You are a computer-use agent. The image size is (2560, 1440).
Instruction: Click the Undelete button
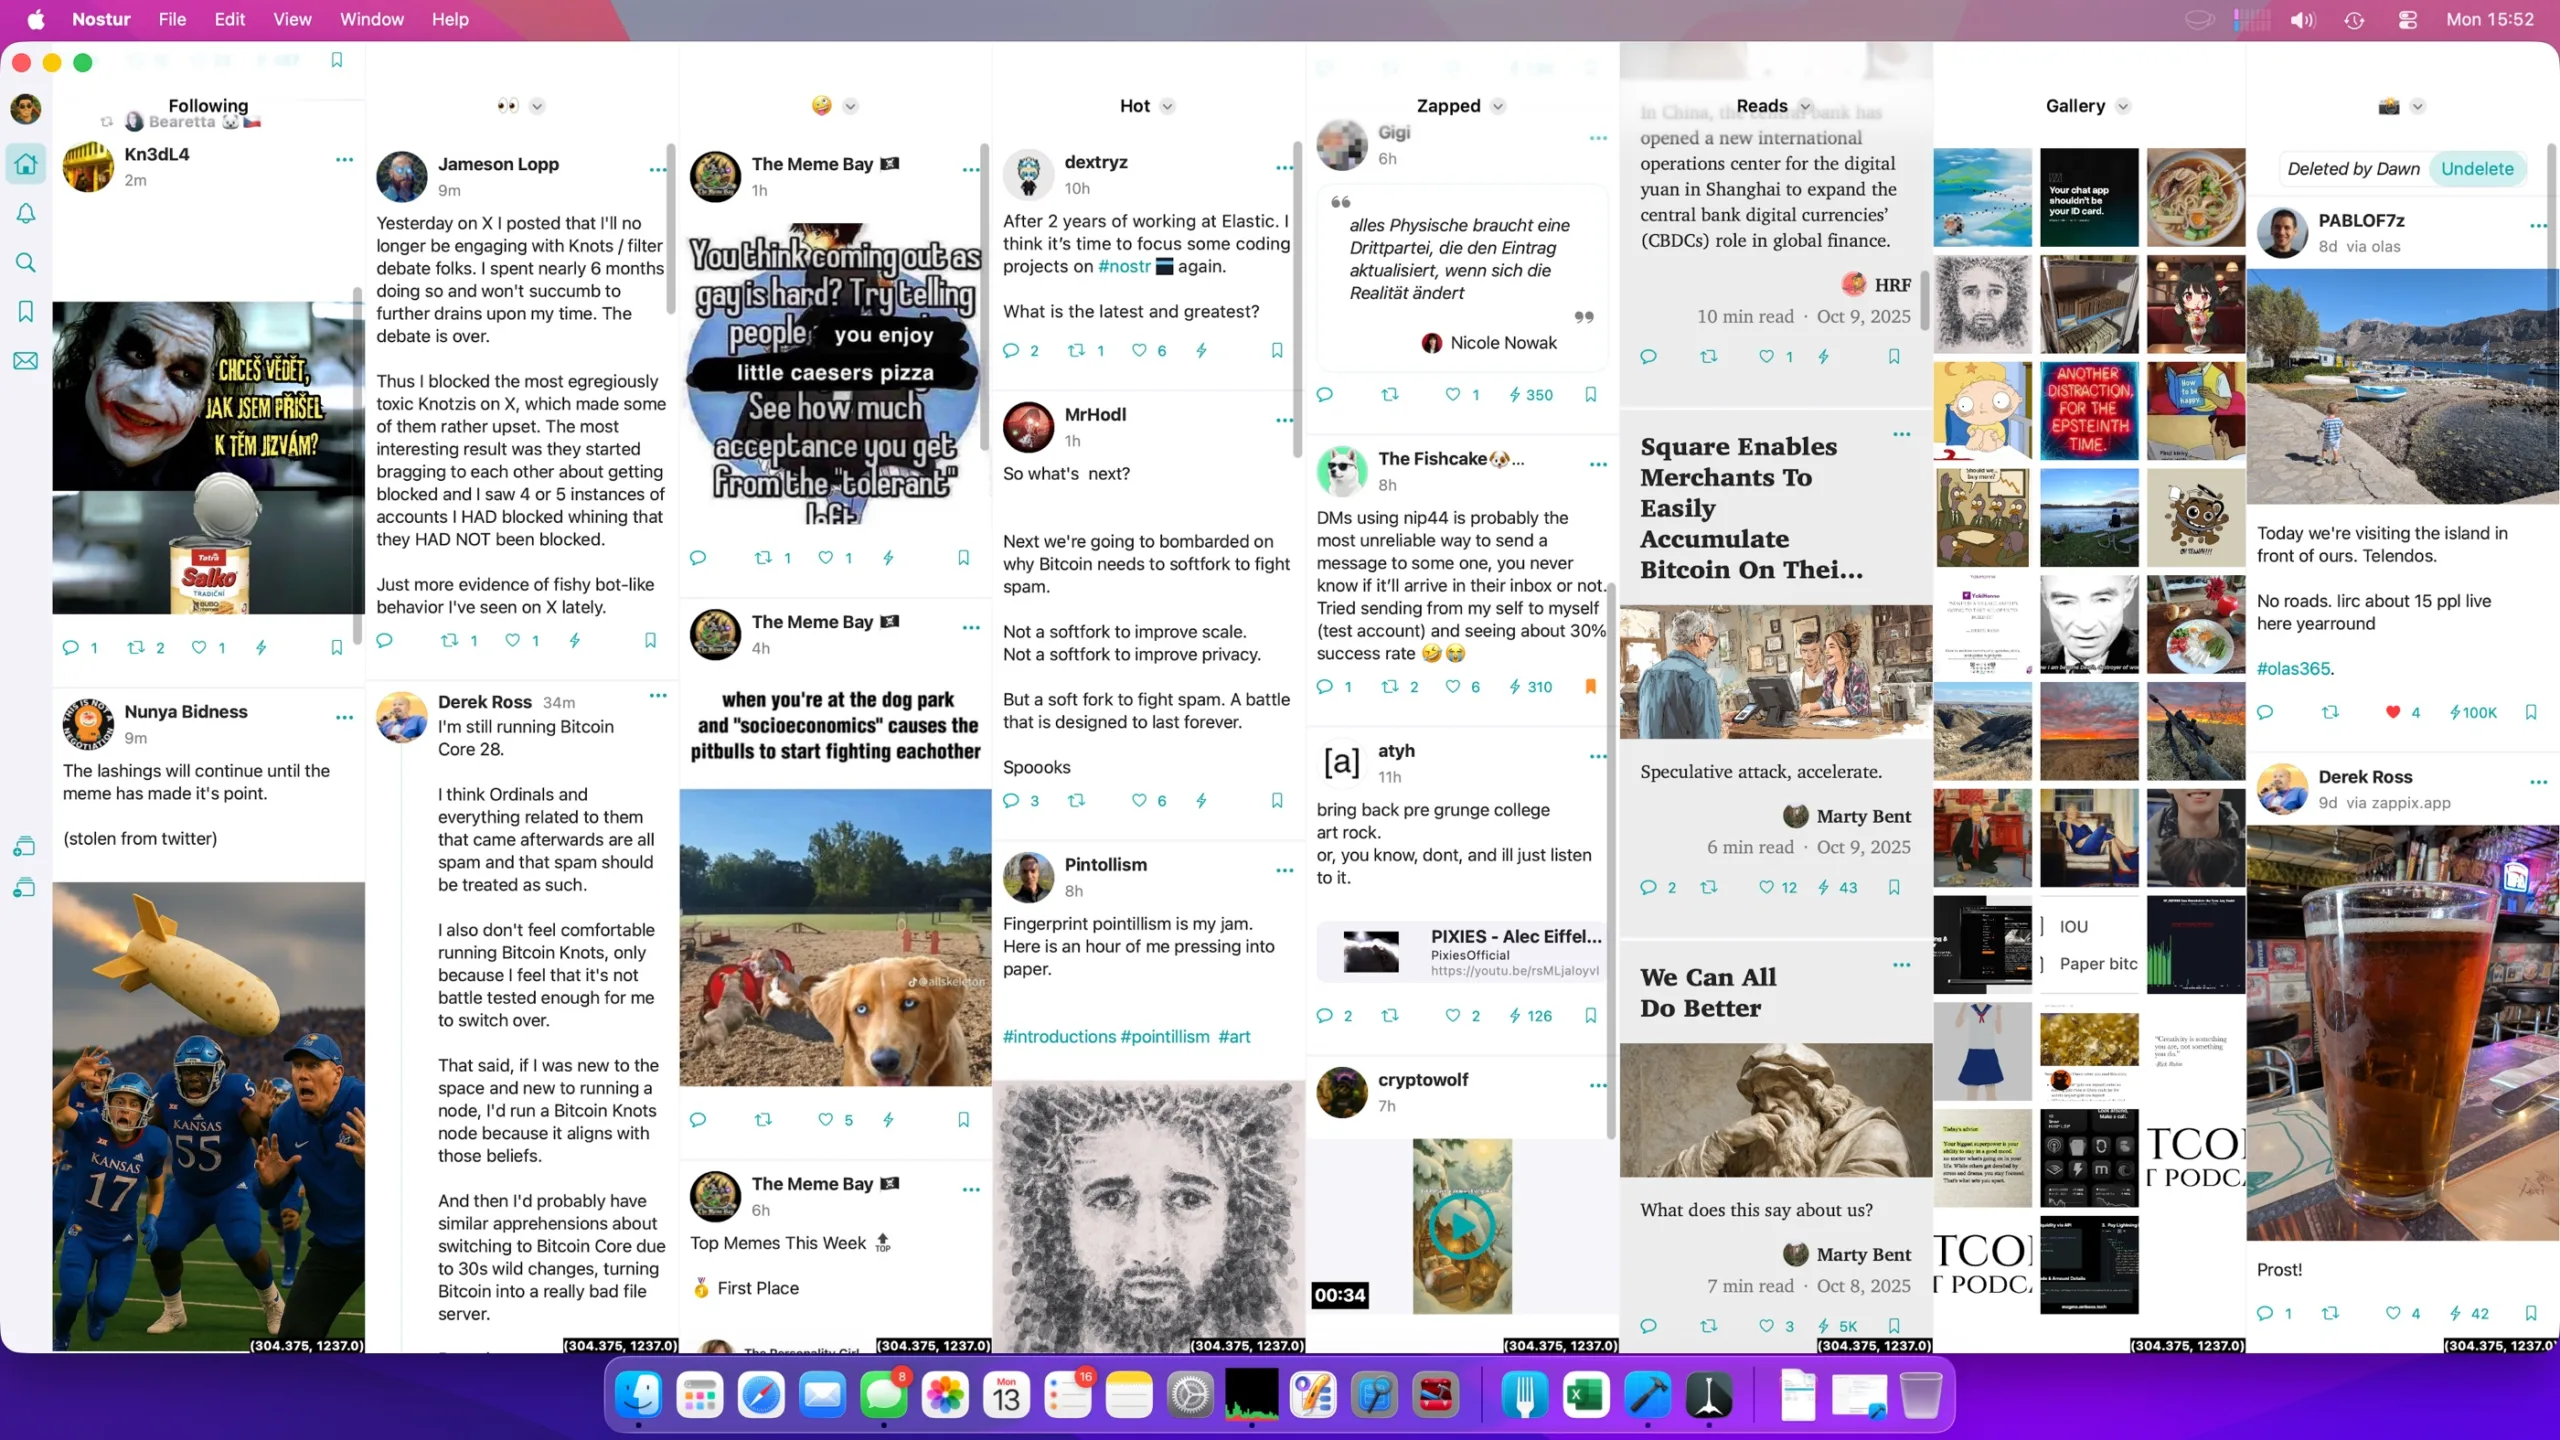[x=2476, y=168]
